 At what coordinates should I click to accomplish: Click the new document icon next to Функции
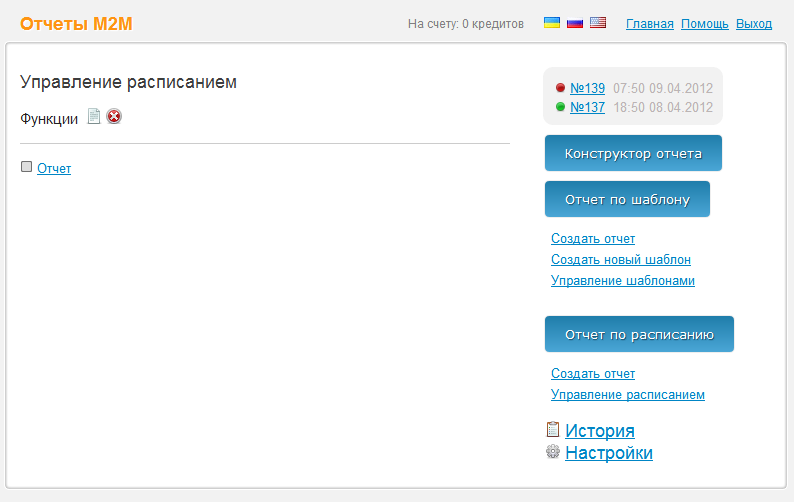click(x=94, y=117)
